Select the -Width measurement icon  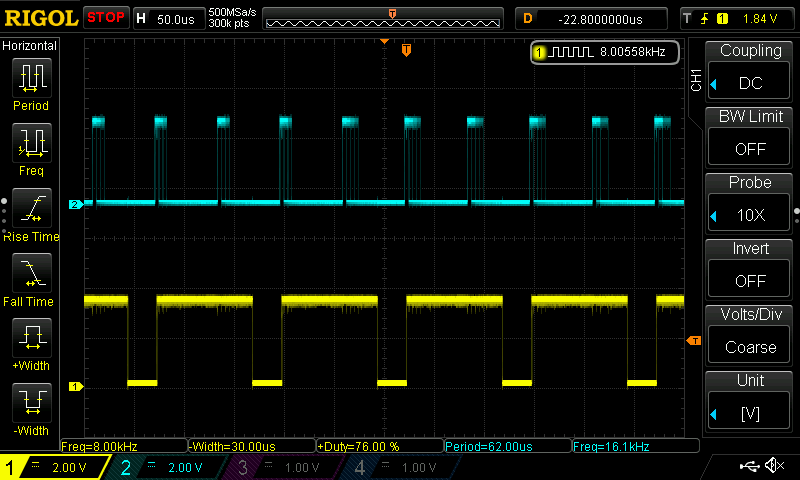[31, 404]
